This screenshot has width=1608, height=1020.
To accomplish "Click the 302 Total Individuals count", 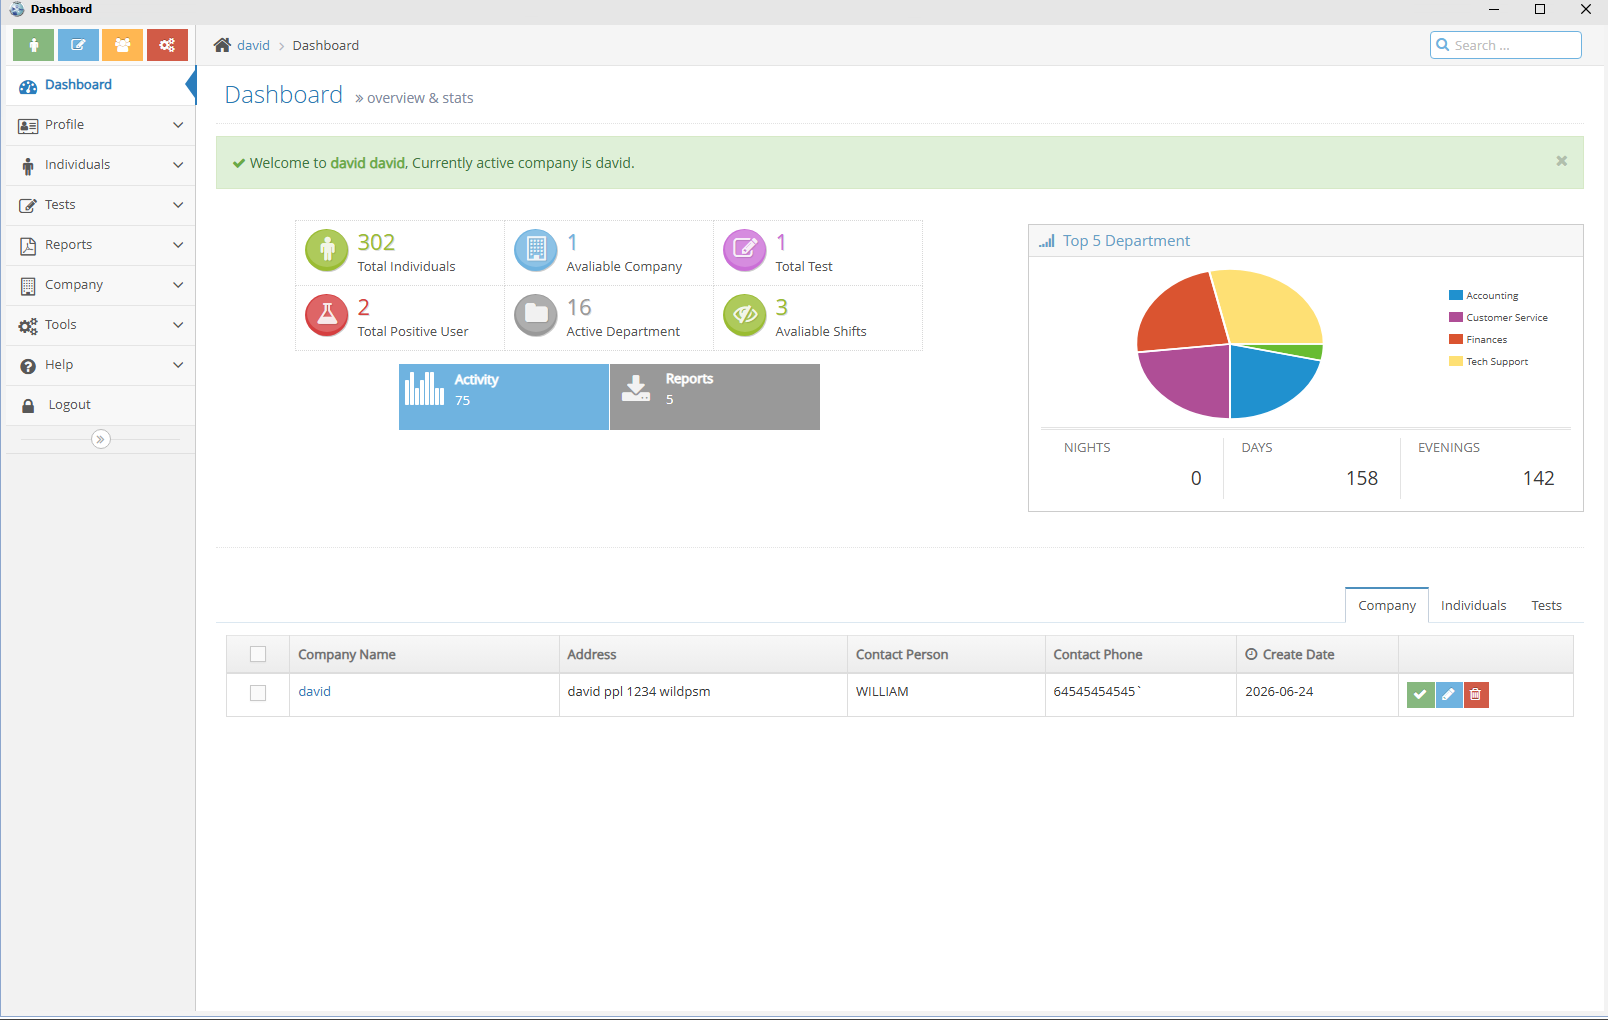I will [x=376, y=242].
